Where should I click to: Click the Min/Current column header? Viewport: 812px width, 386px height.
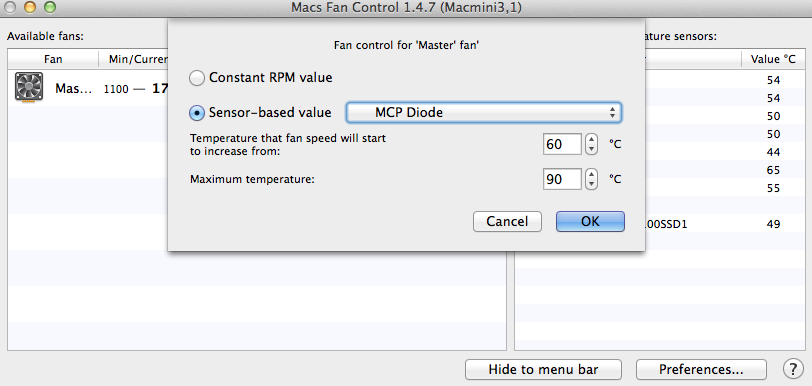[134, 59]
